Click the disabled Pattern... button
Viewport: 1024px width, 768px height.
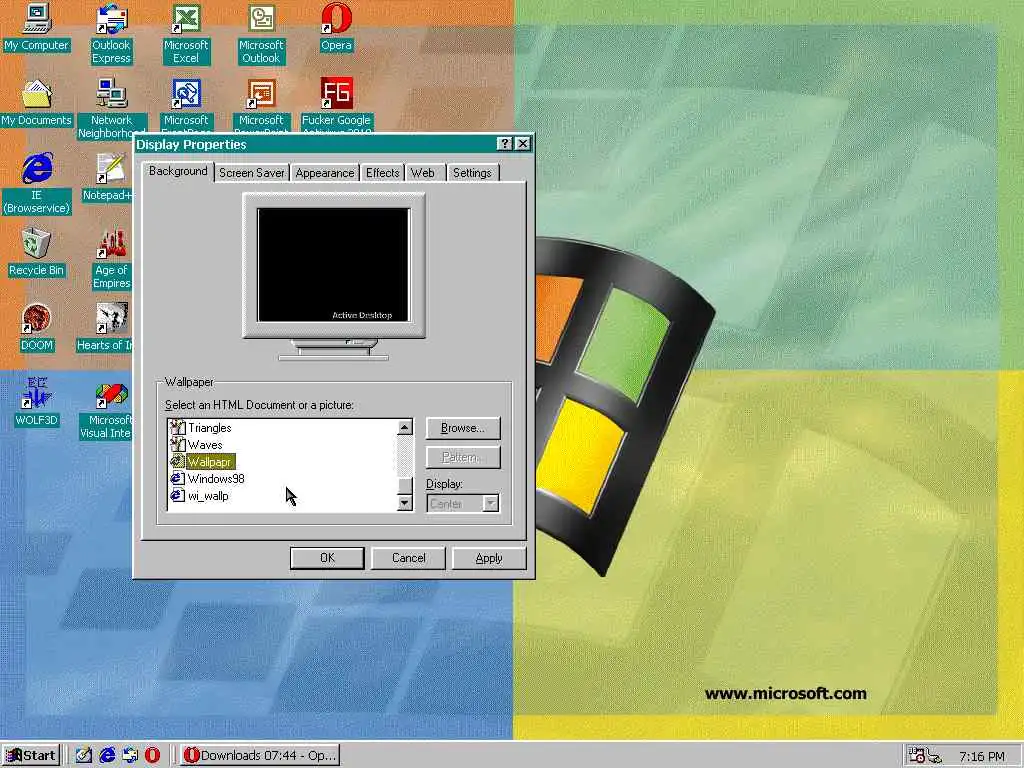(x=463, y=457)
